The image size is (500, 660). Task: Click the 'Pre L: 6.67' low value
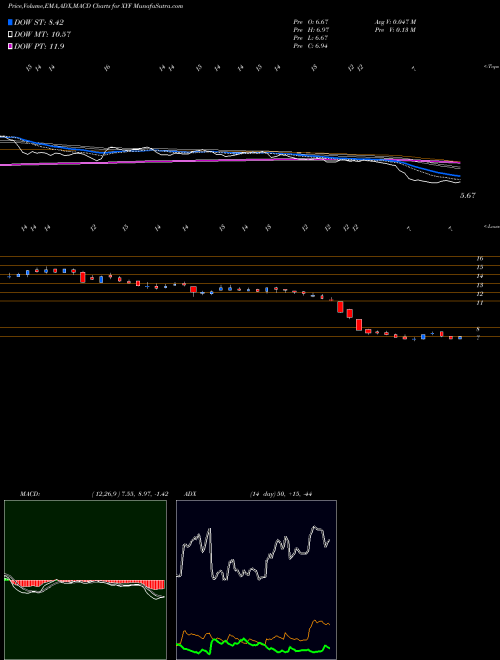point(311,38)
